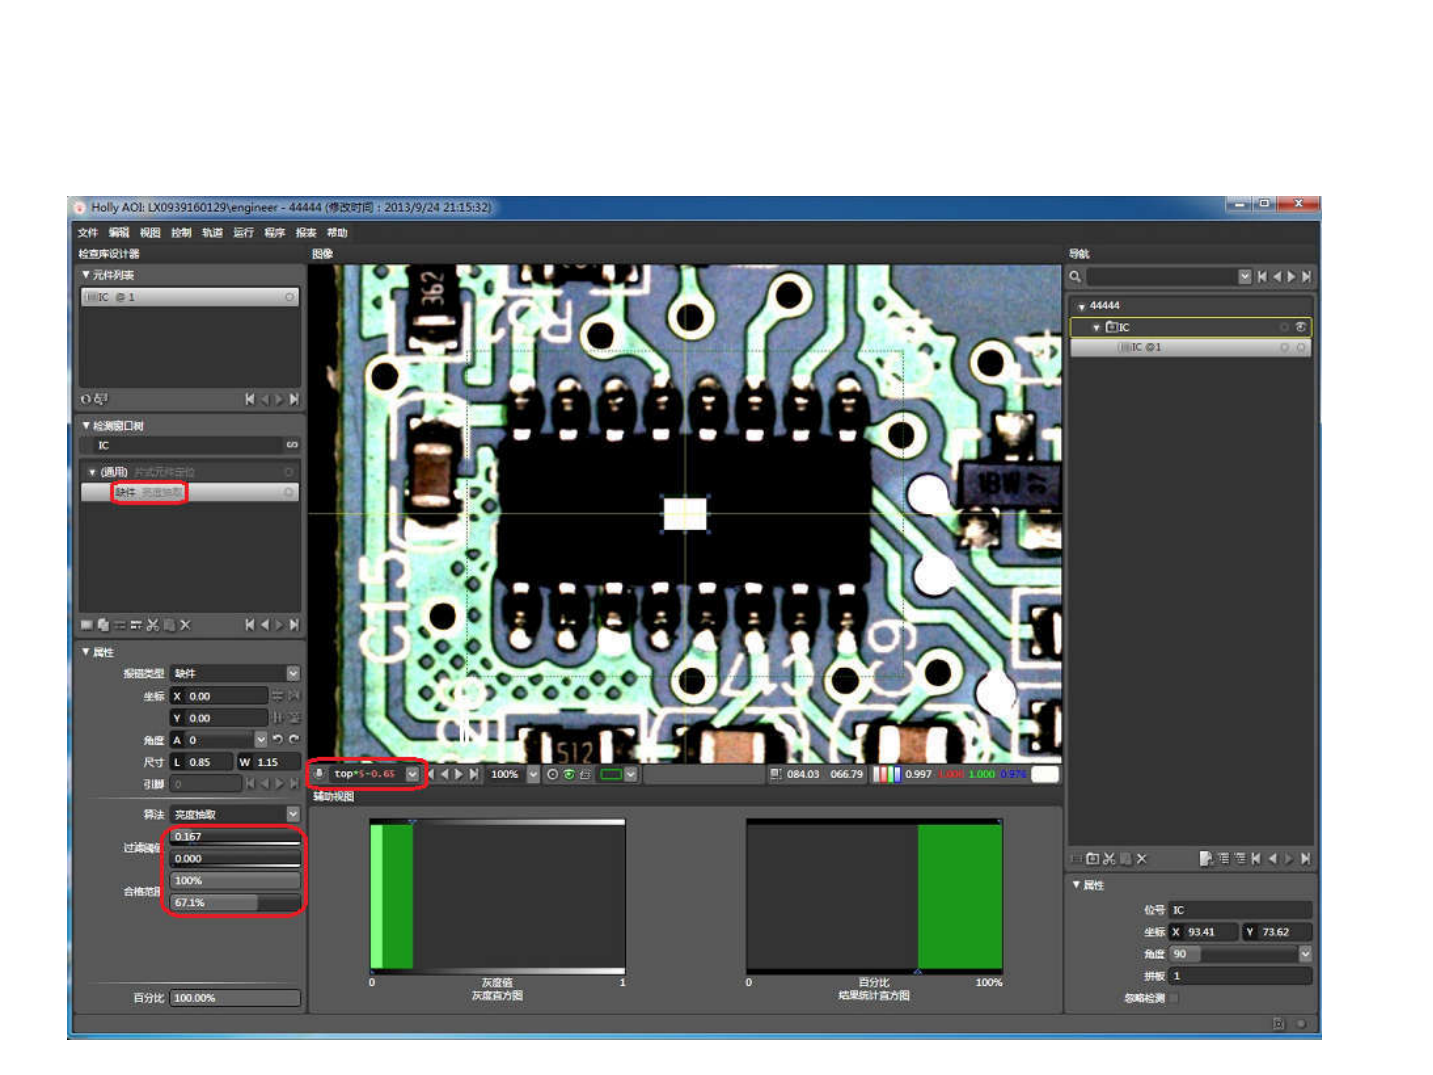Click the delete X icon in the navigation panel

[x=1141, y=859]
